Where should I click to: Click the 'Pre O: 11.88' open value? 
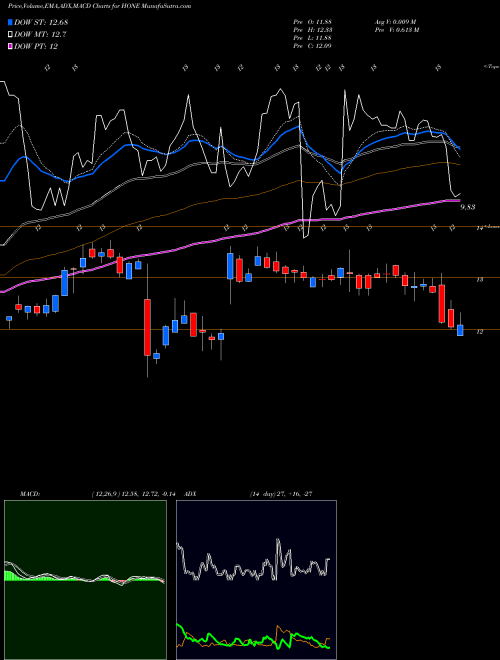coord(313,22)
